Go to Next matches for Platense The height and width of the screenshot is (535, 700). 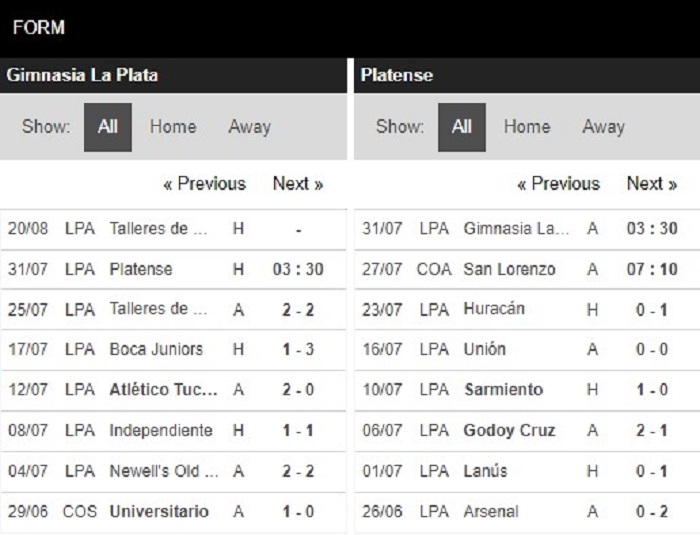coord(652,184)
